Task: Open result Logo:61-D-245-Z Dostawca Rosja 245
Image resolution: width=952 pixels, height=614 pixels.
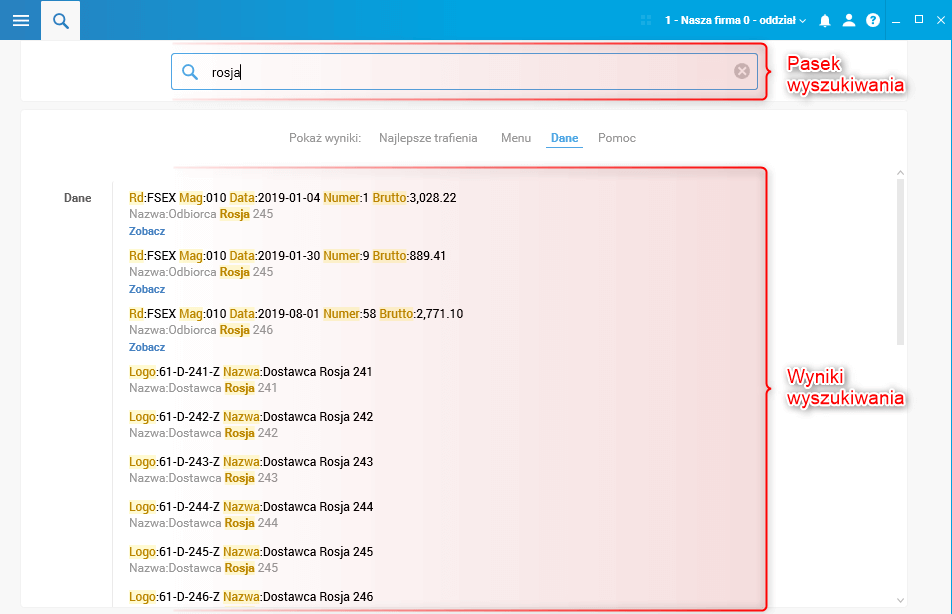Action: [251, 551]
